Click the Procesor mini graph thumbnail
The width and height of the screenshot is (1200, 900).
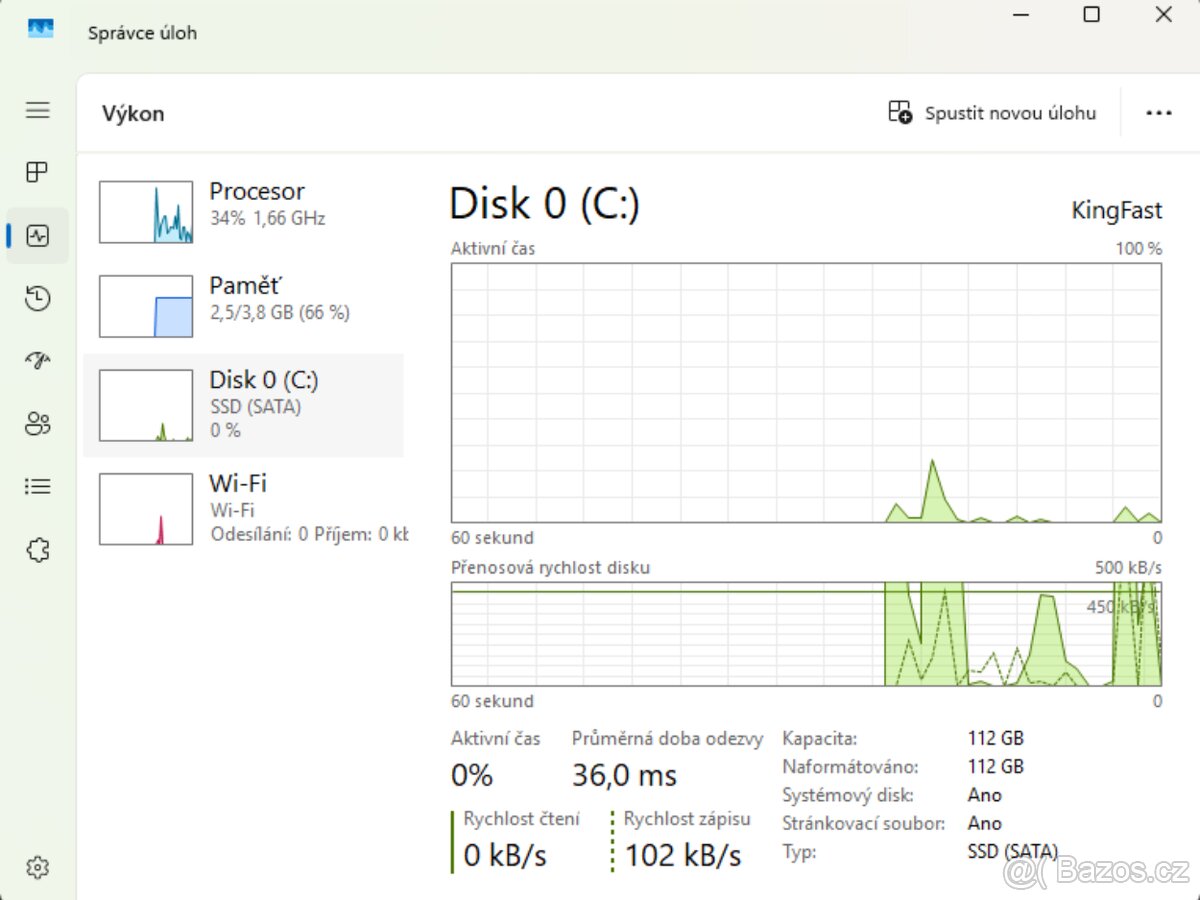pos(146,211)
